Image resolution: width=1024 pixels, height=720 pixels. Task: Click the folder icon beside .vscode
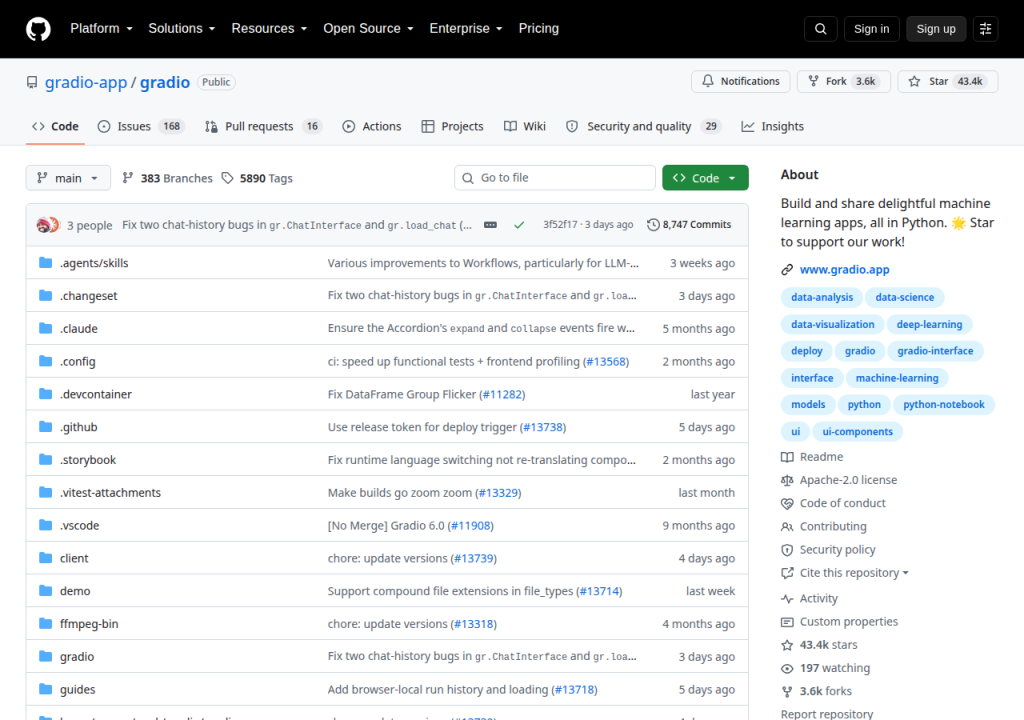point(45,525)
